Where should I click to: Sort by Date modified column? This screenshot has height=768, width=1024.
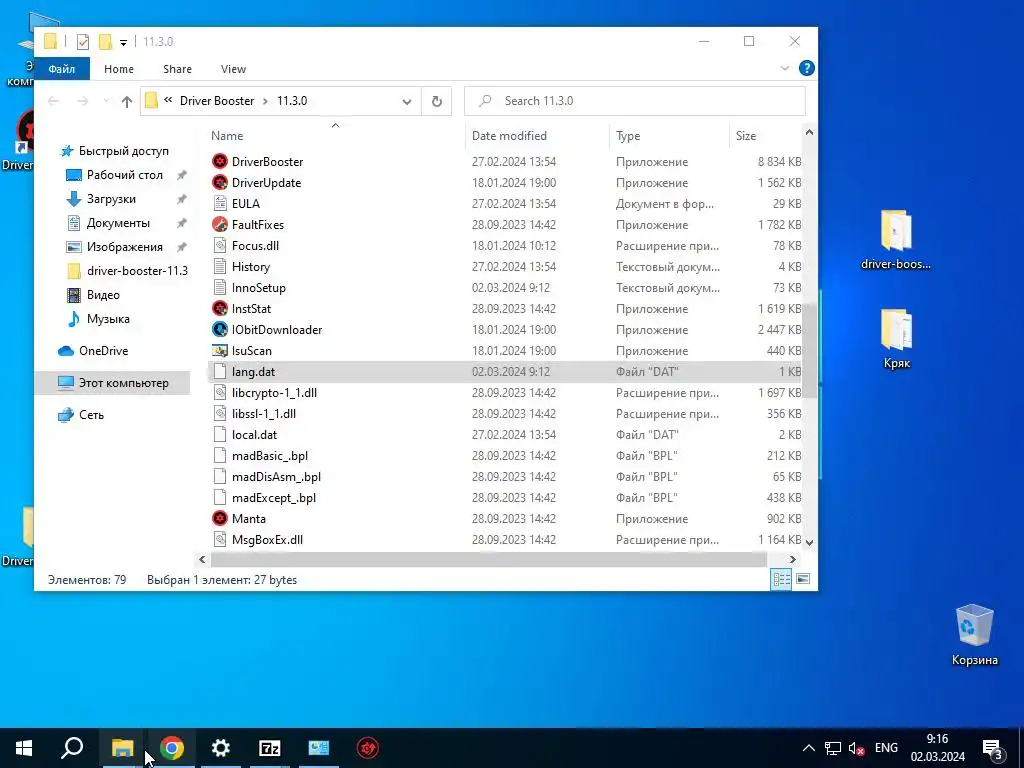pyautogui.click(x=509, y=136)
